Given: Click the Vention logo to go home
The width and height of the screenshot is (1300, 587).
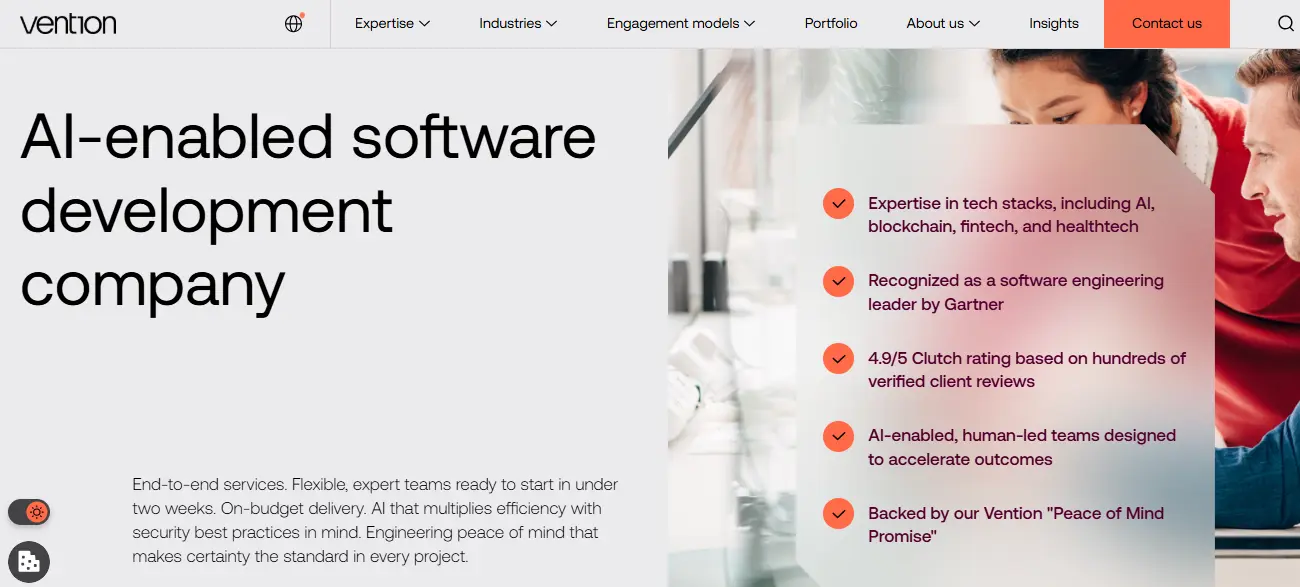Looking at the screenshot, I should point(68,24).
